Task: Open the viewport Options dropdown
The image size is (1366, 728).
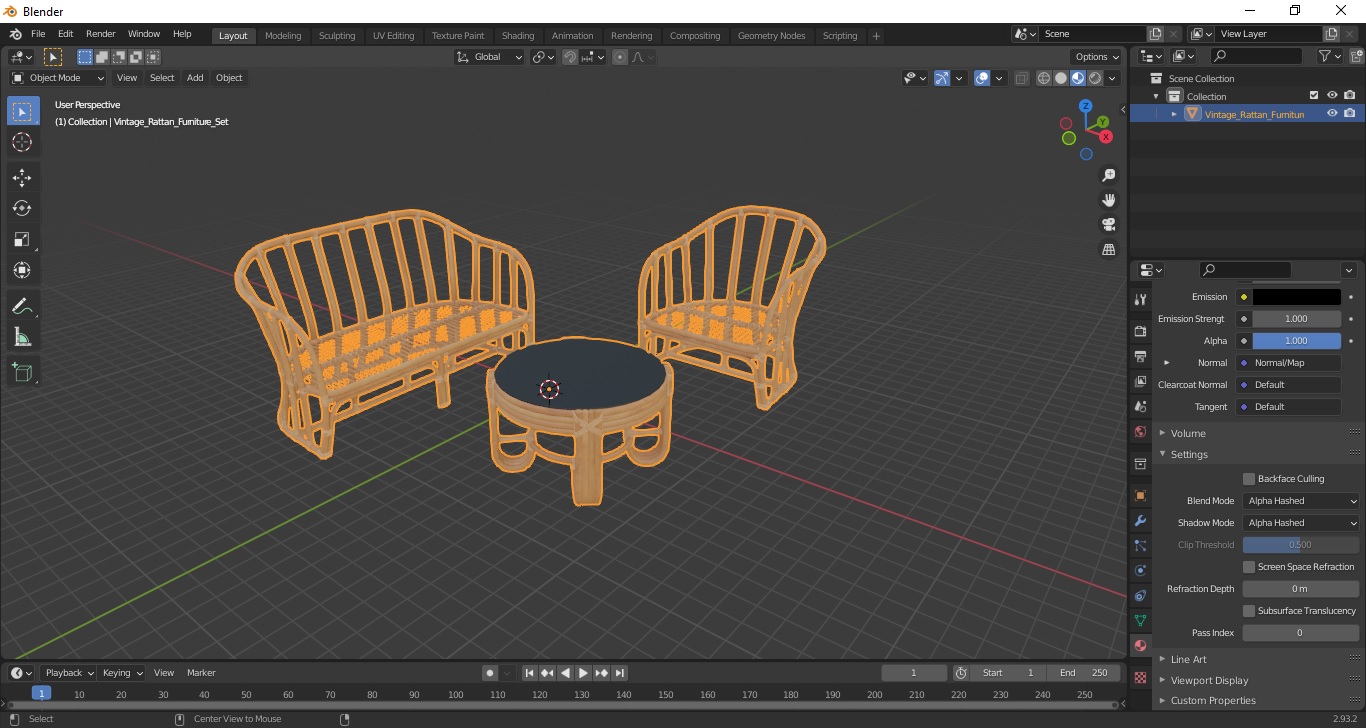Action: pyautogui.click(x=1097, y=57)
